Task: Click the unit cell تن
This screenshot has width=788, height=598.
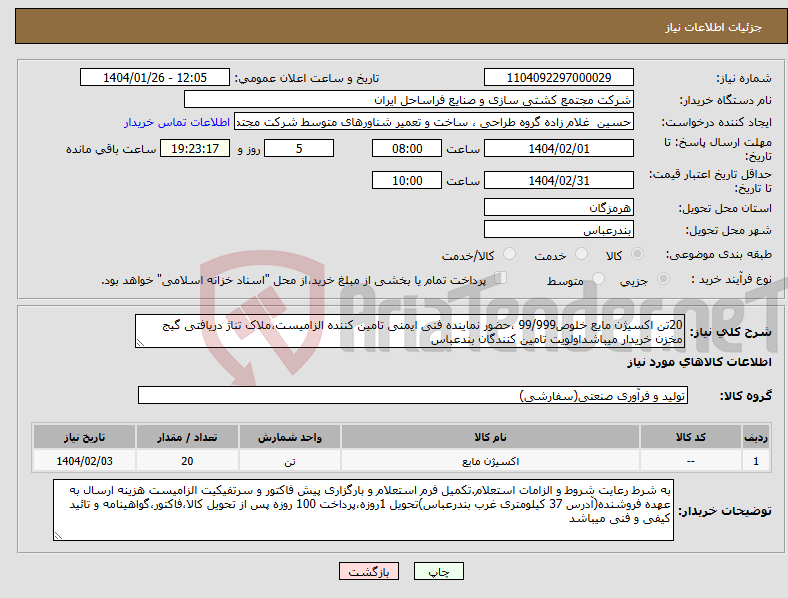Action: click(x=290, y=461)
